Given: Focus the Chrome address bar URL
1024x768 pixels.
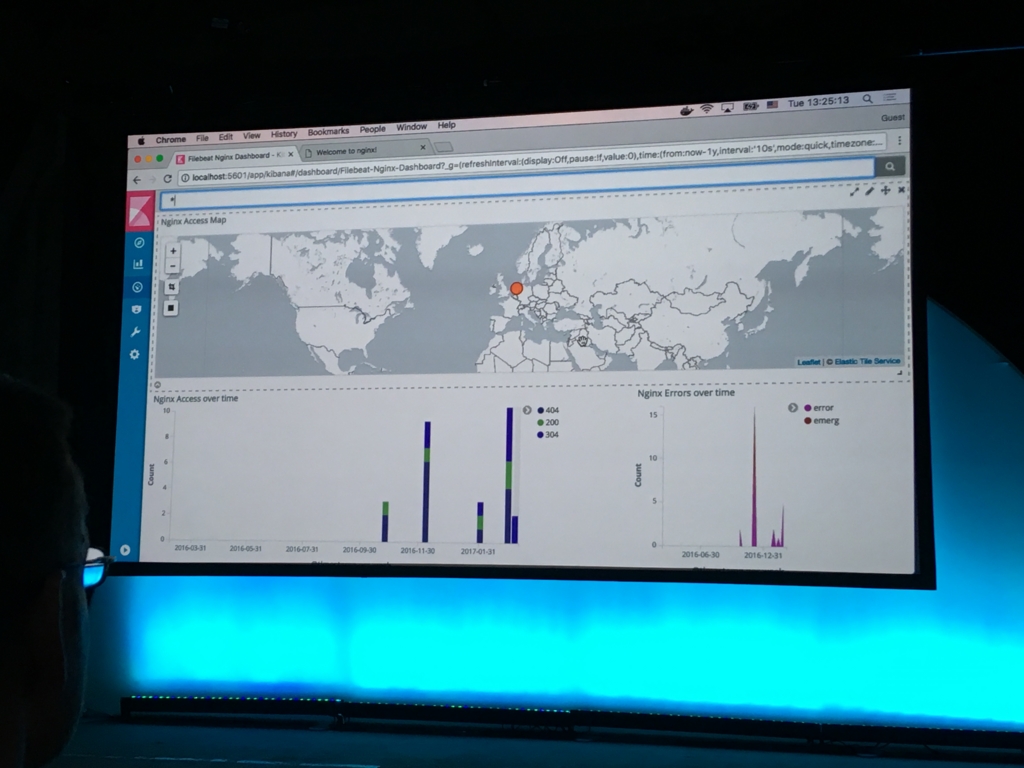Looking at the screenshot, I should coord(530,161).
